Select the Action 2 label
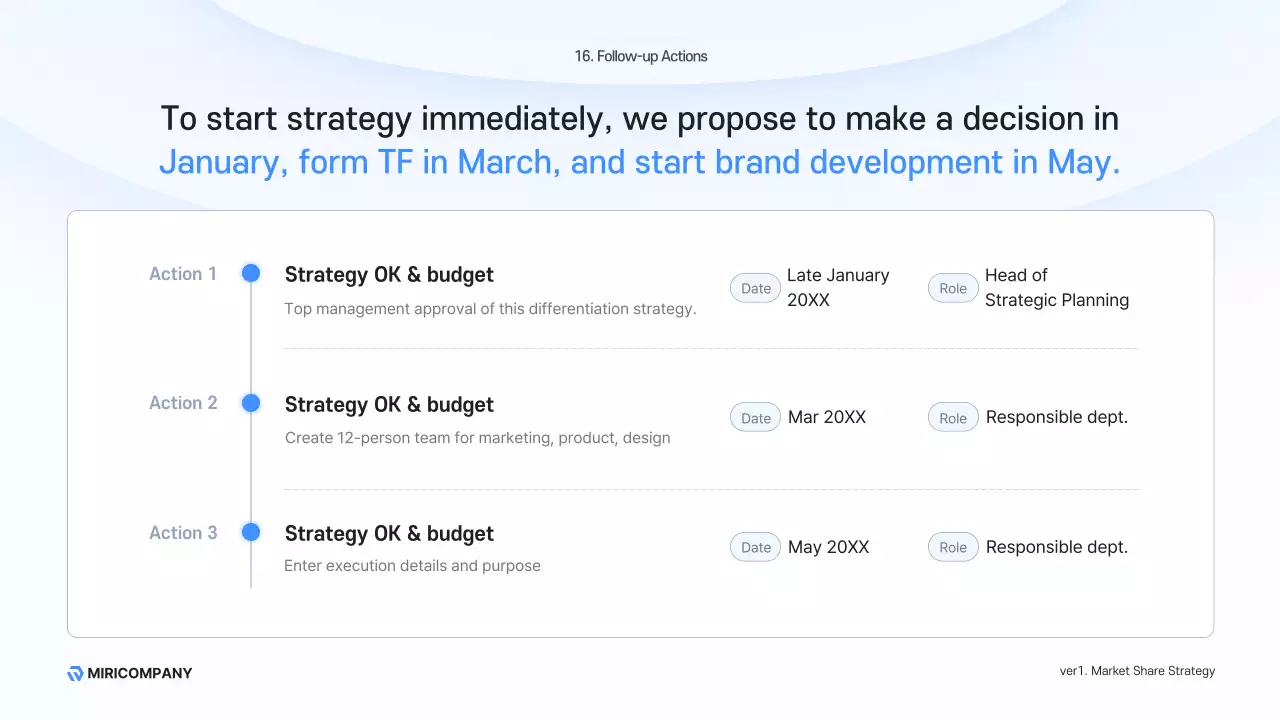The image size is (1280, 720). 183,403
